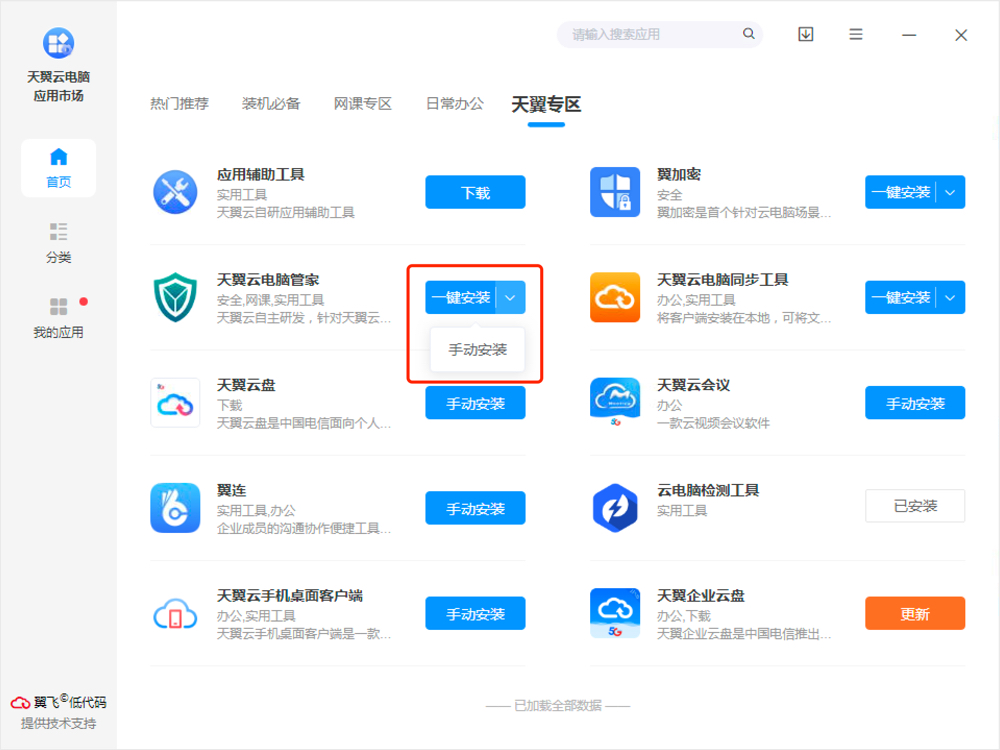This screenshot has width=1000, height=750.
Task: Click 一键安装 for 天翼云电脑管家
Action: tap(460, 297)
